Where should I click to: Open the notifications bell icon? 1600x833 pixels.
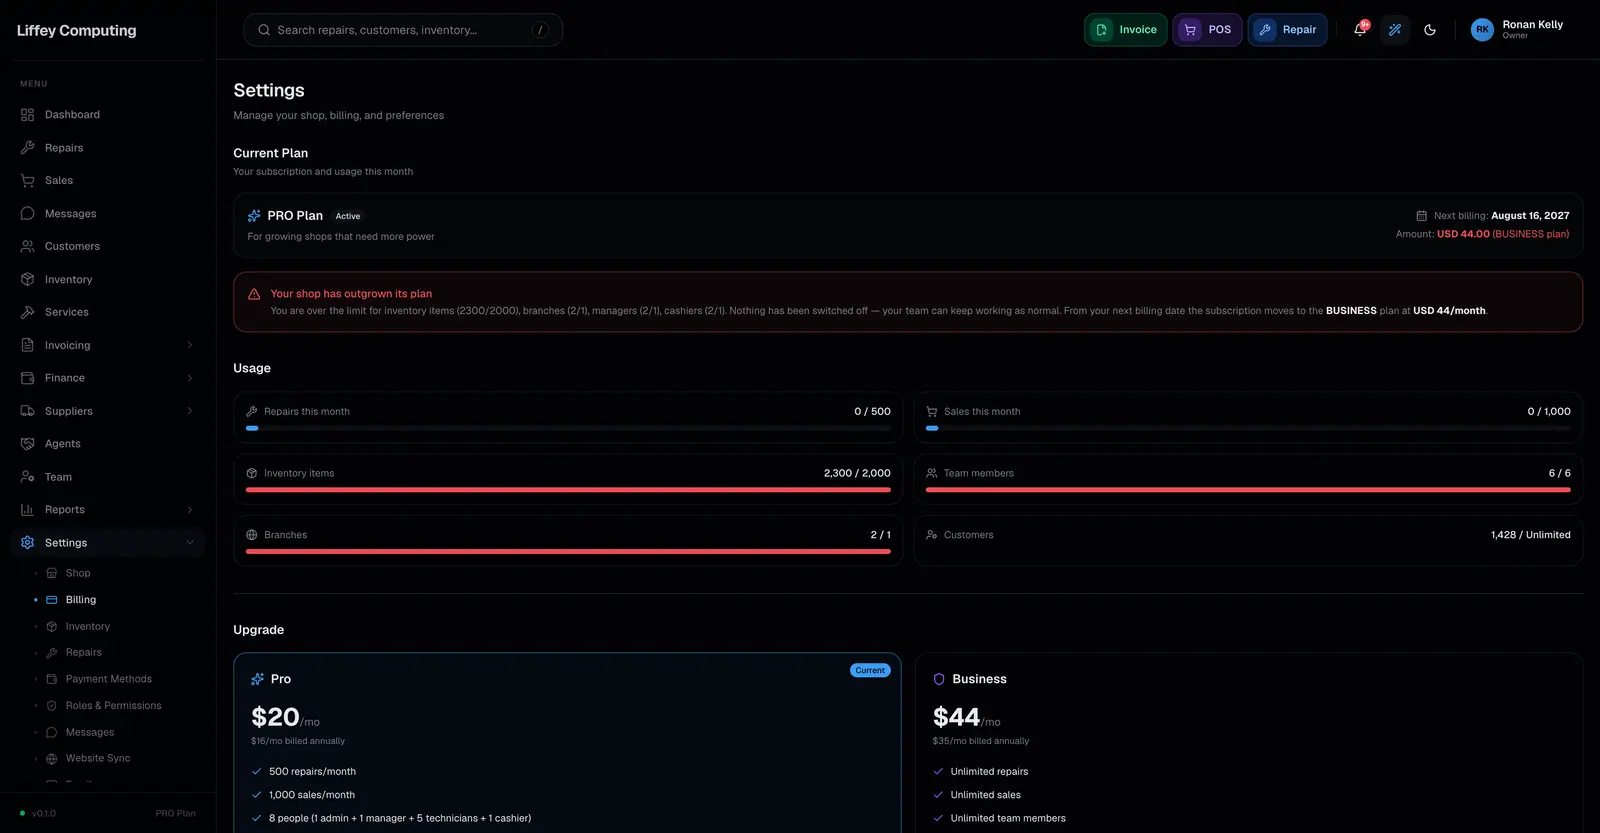1360,30
